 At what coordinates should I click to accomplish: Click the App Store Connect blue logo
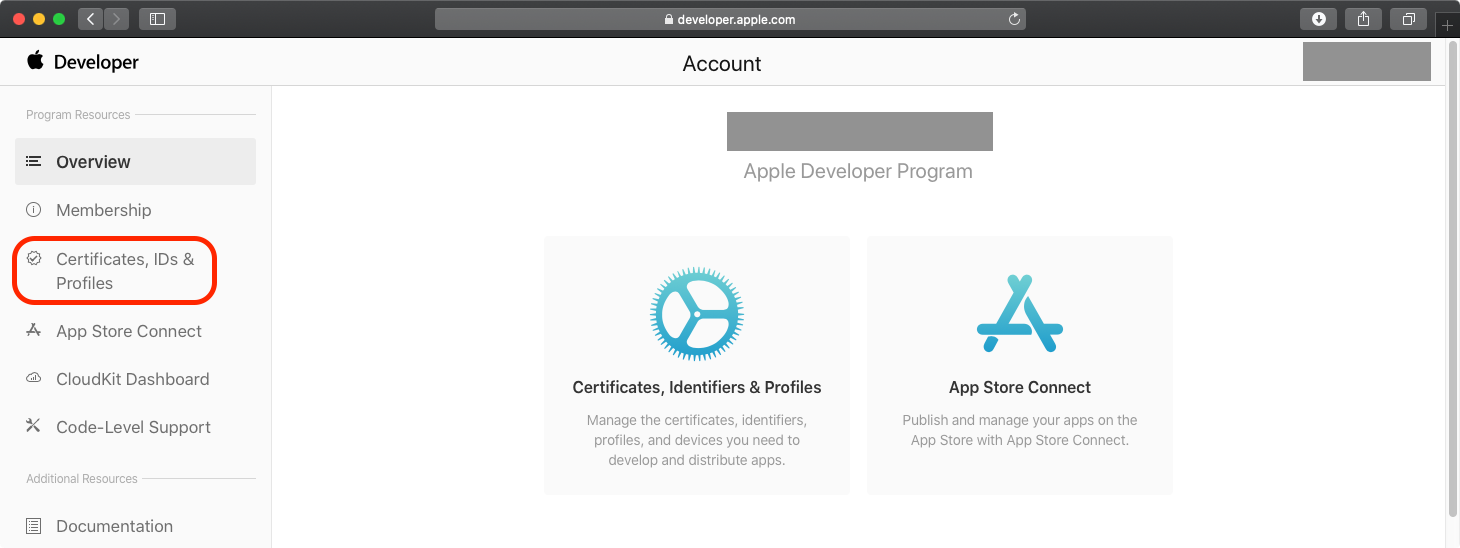point(1019,314)
